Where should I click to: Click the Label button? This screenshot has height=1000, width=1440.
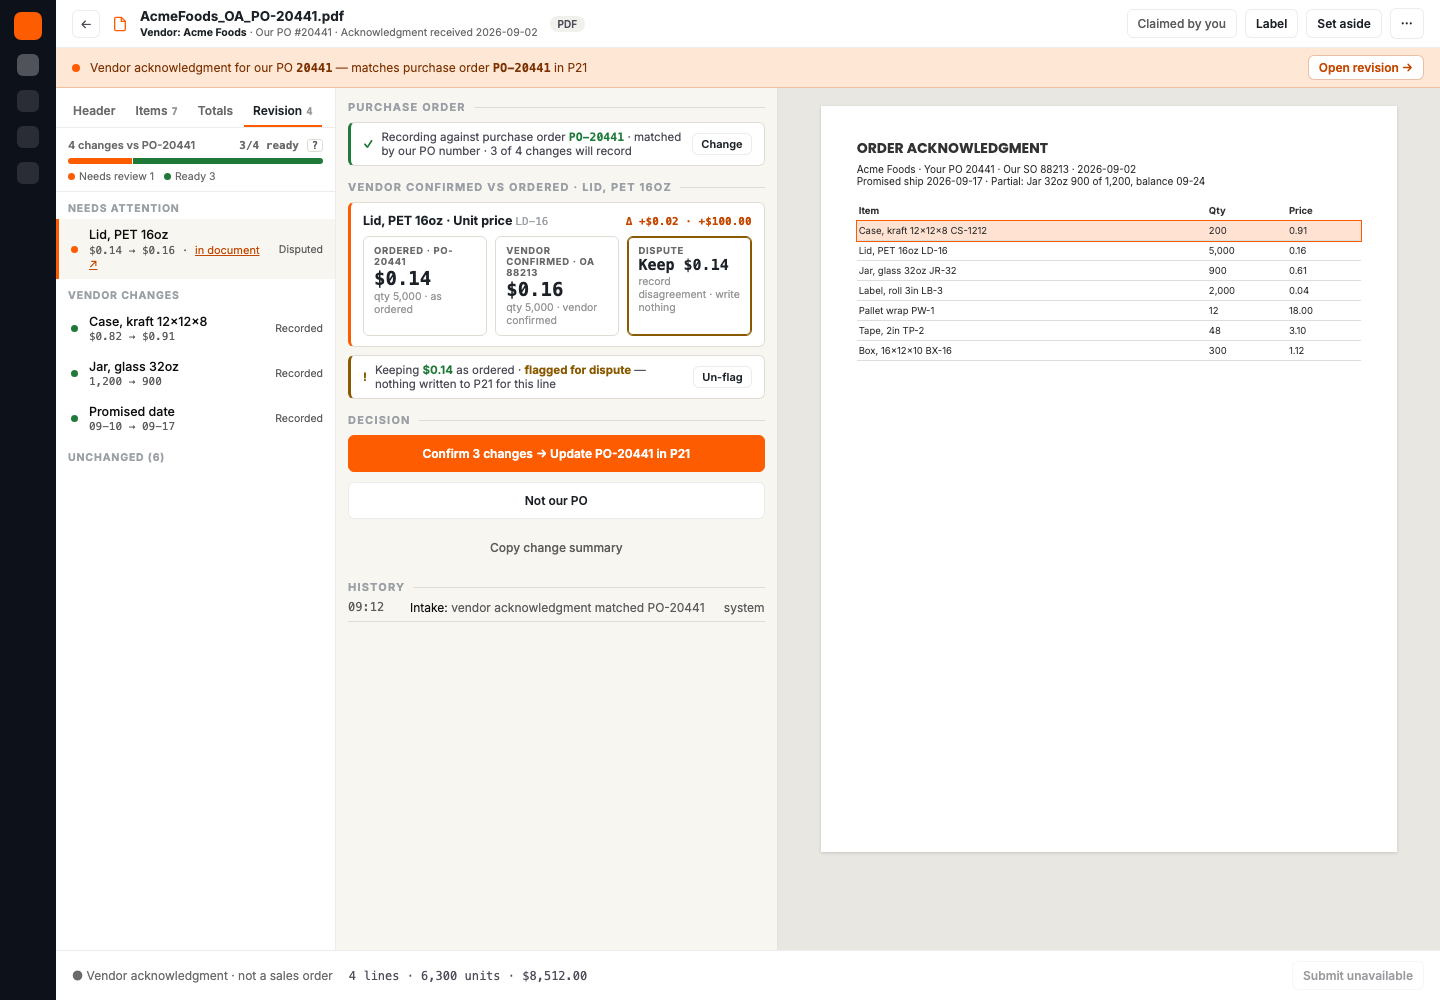tap(1271, 24)
